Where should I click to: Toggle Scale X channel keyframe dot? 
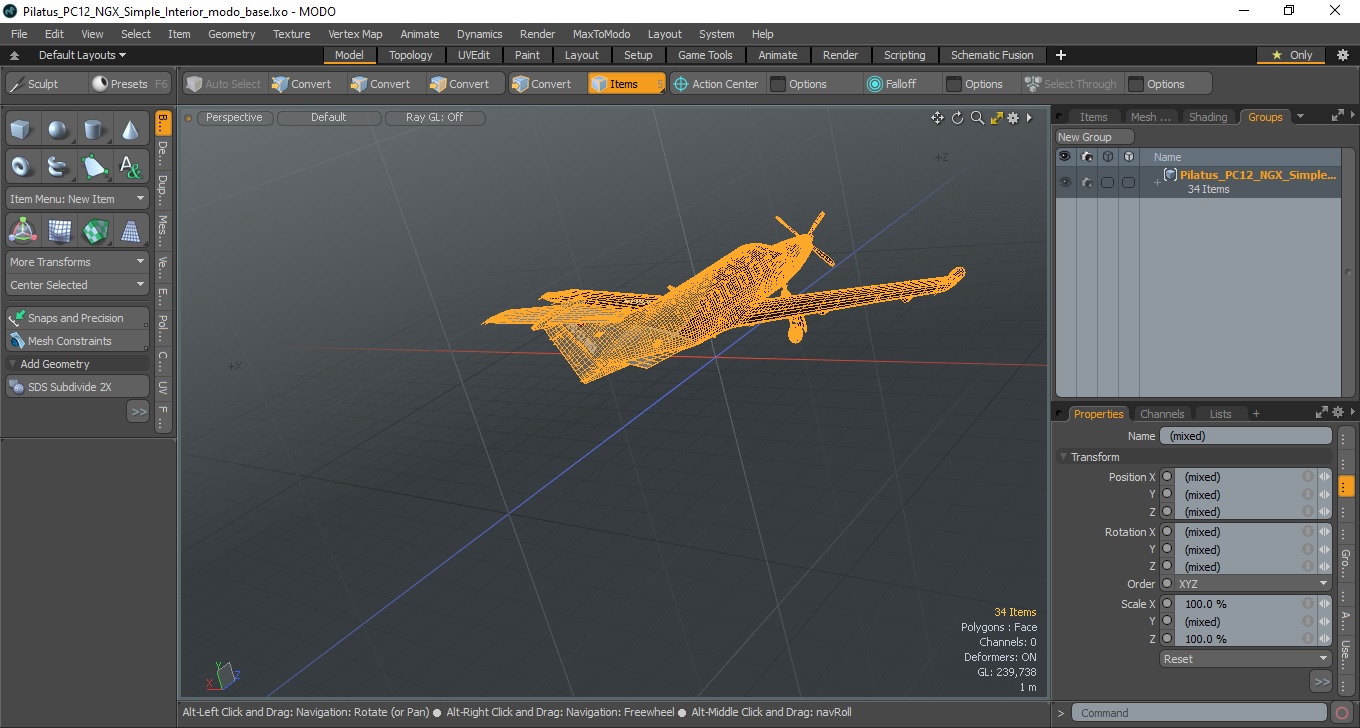click(x=1167, y=604)
